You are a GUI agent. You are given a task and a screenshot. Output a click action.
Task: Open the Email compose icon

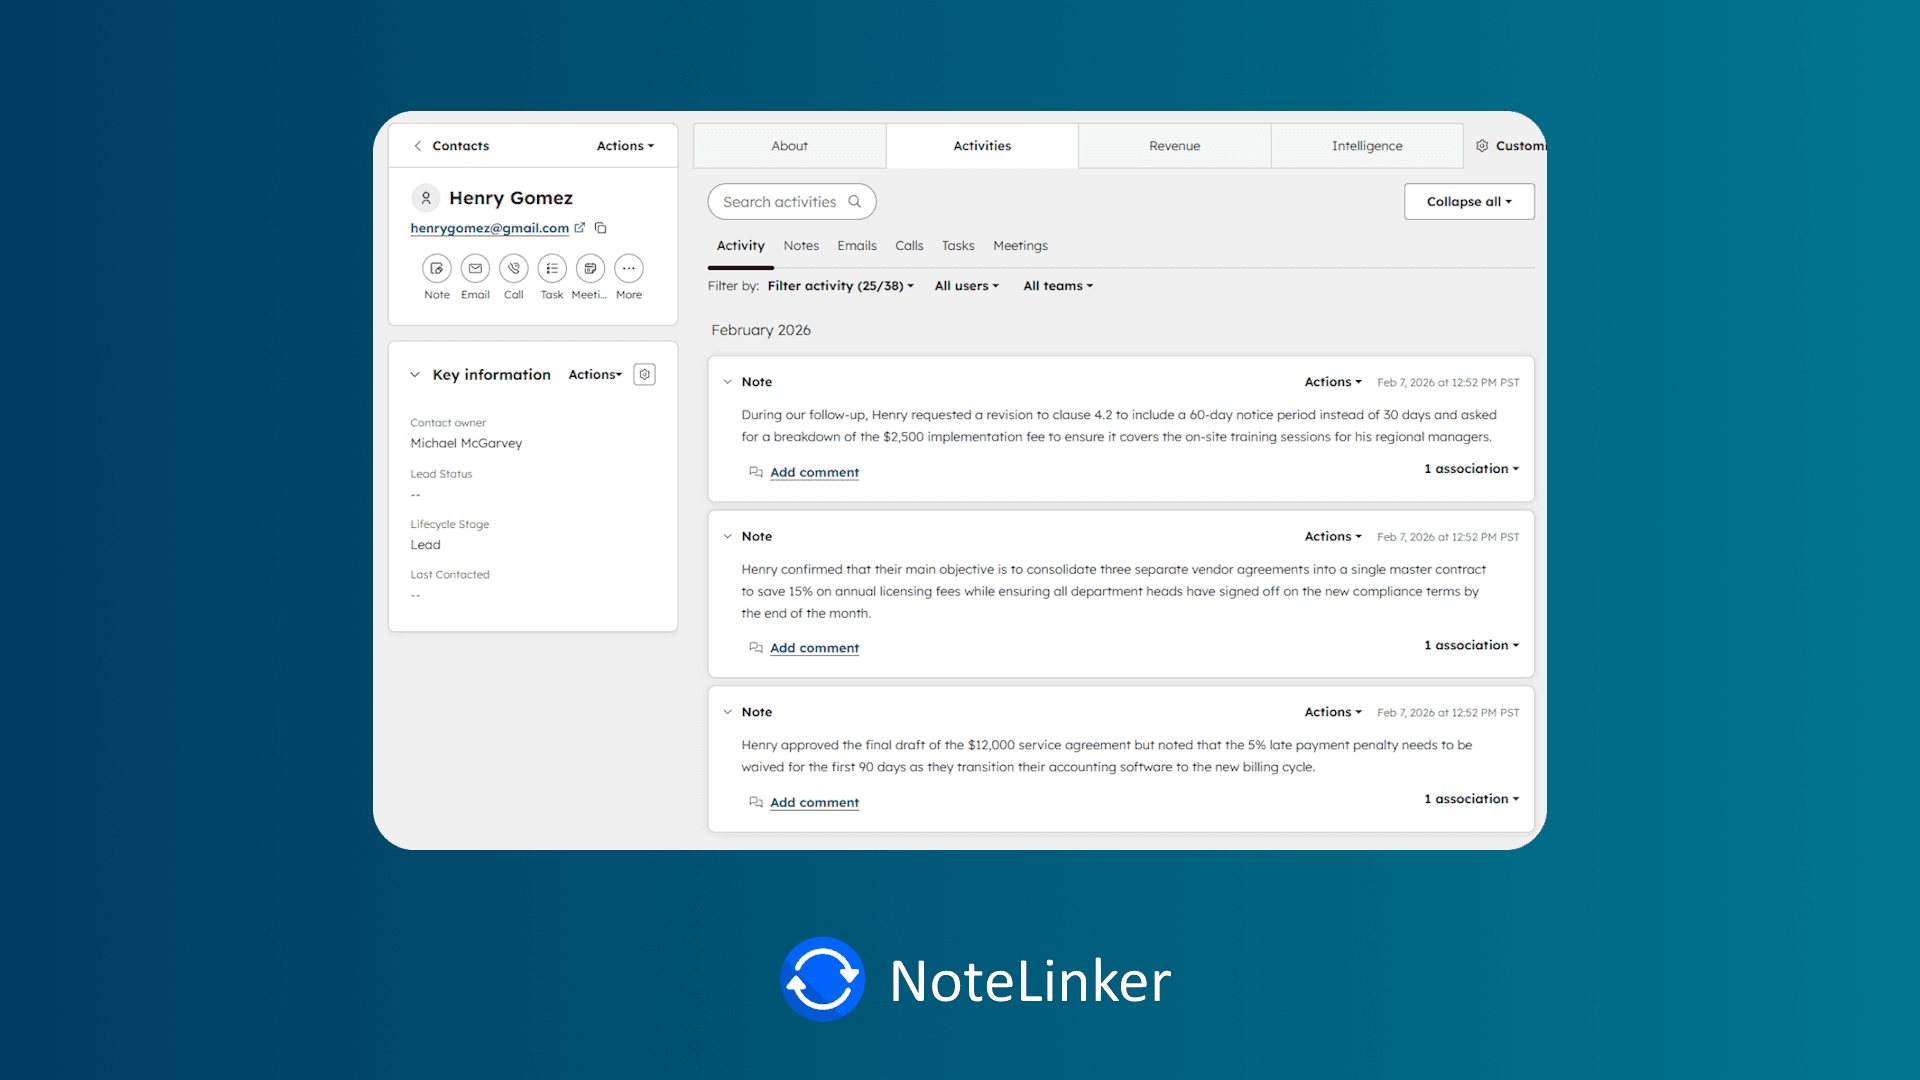tap(475, 268)
